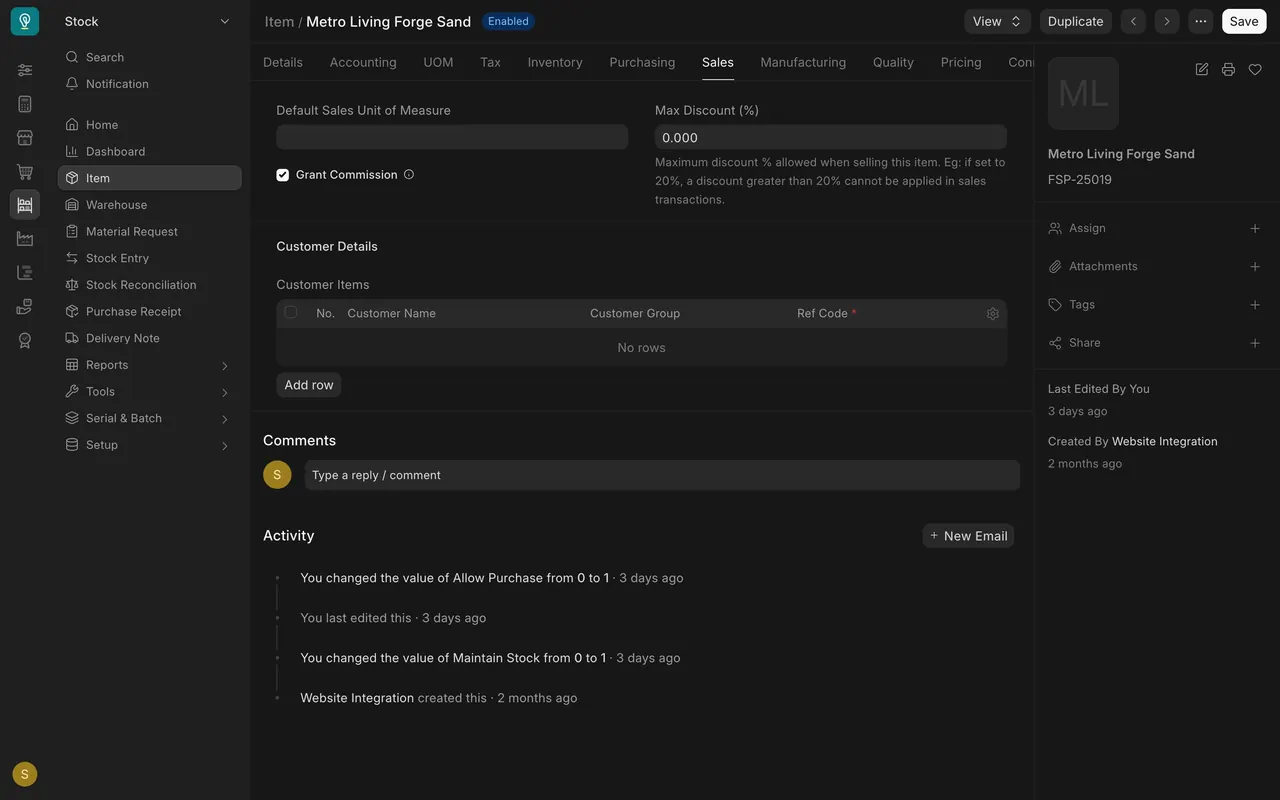Open the three-dots more options menu
This screenshot has height=800, width=1280.
pyautogui.click(x=1201, y=21)
